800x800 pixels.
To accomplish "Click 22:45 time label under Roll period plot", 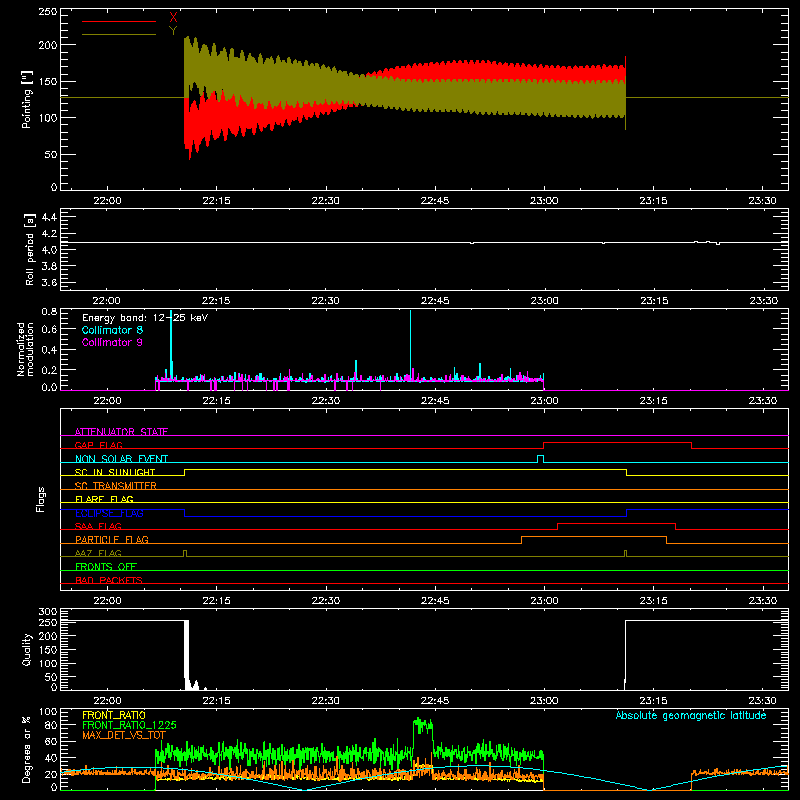I will click(435, 301).
